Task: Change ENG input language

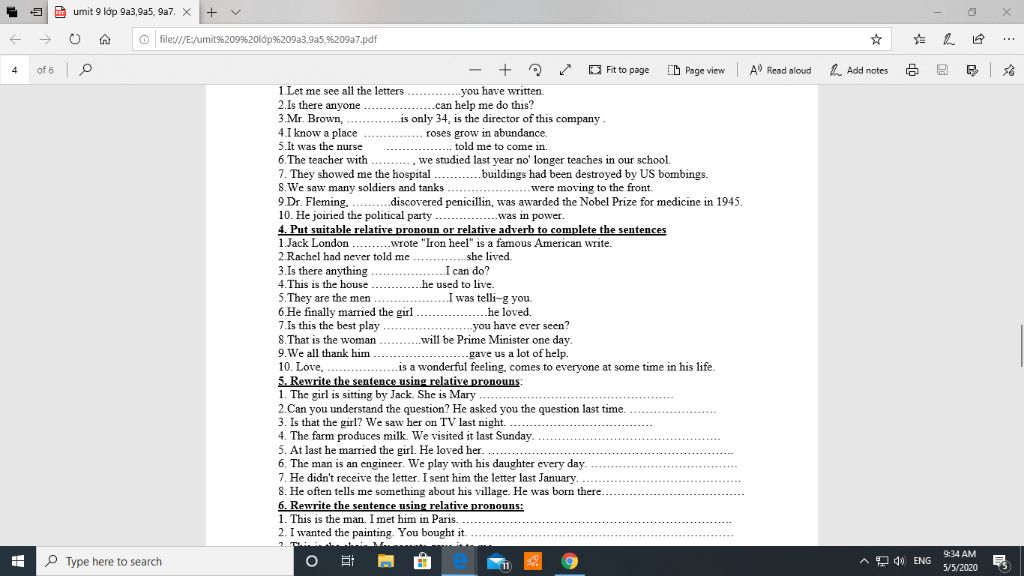Action: pos(922,561)
